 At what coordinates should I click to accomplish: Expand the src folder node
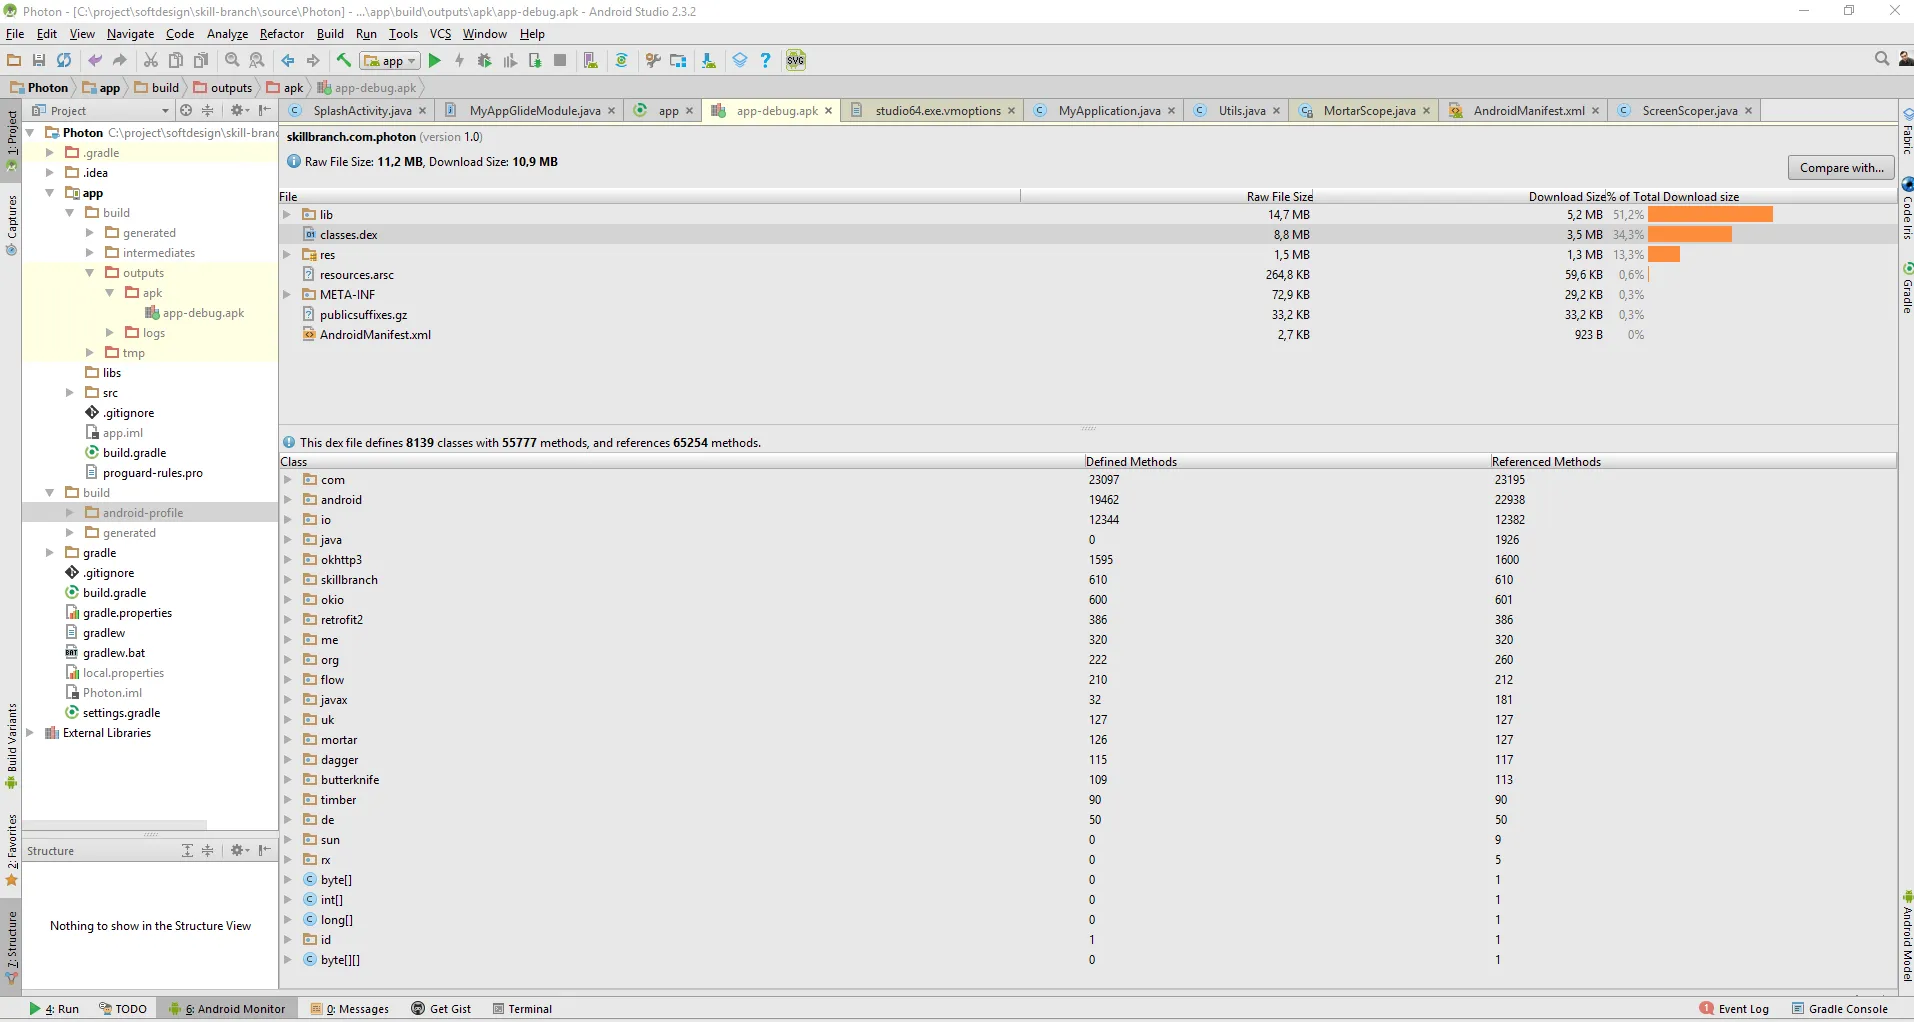70,393
